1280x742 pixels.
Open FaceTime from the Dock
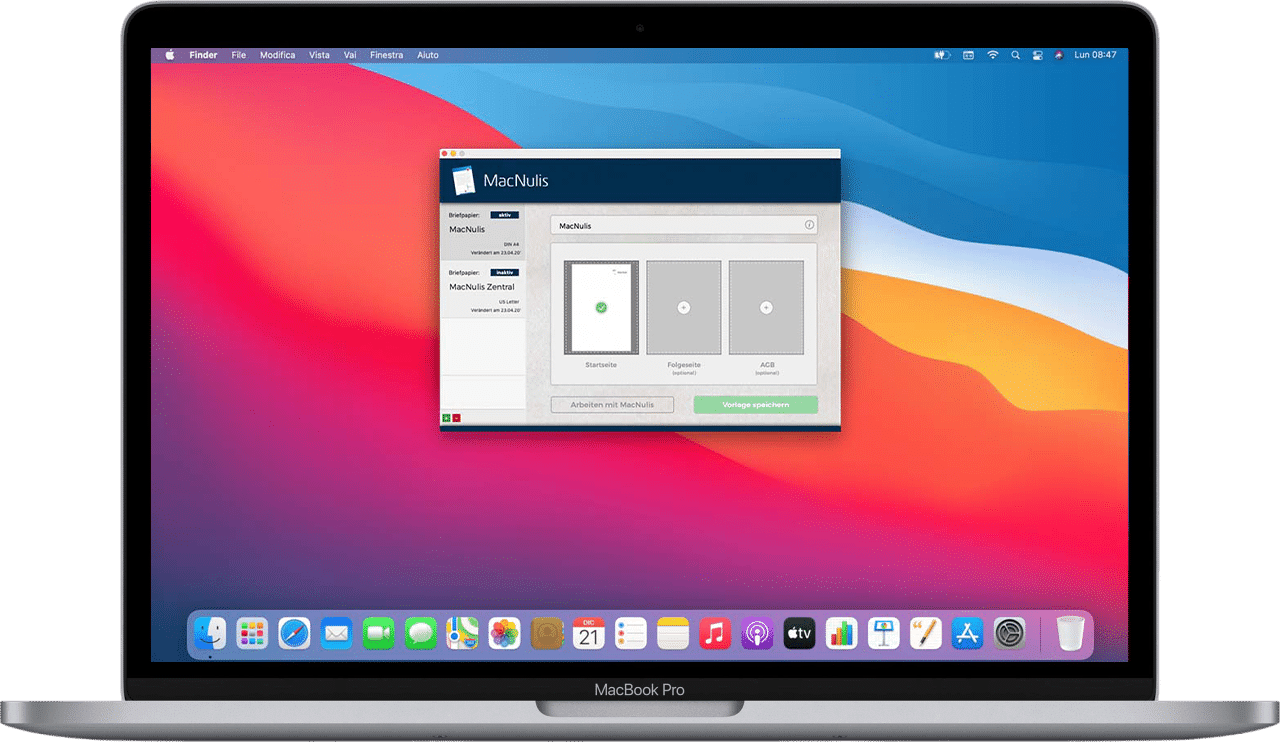coord(378,633)
